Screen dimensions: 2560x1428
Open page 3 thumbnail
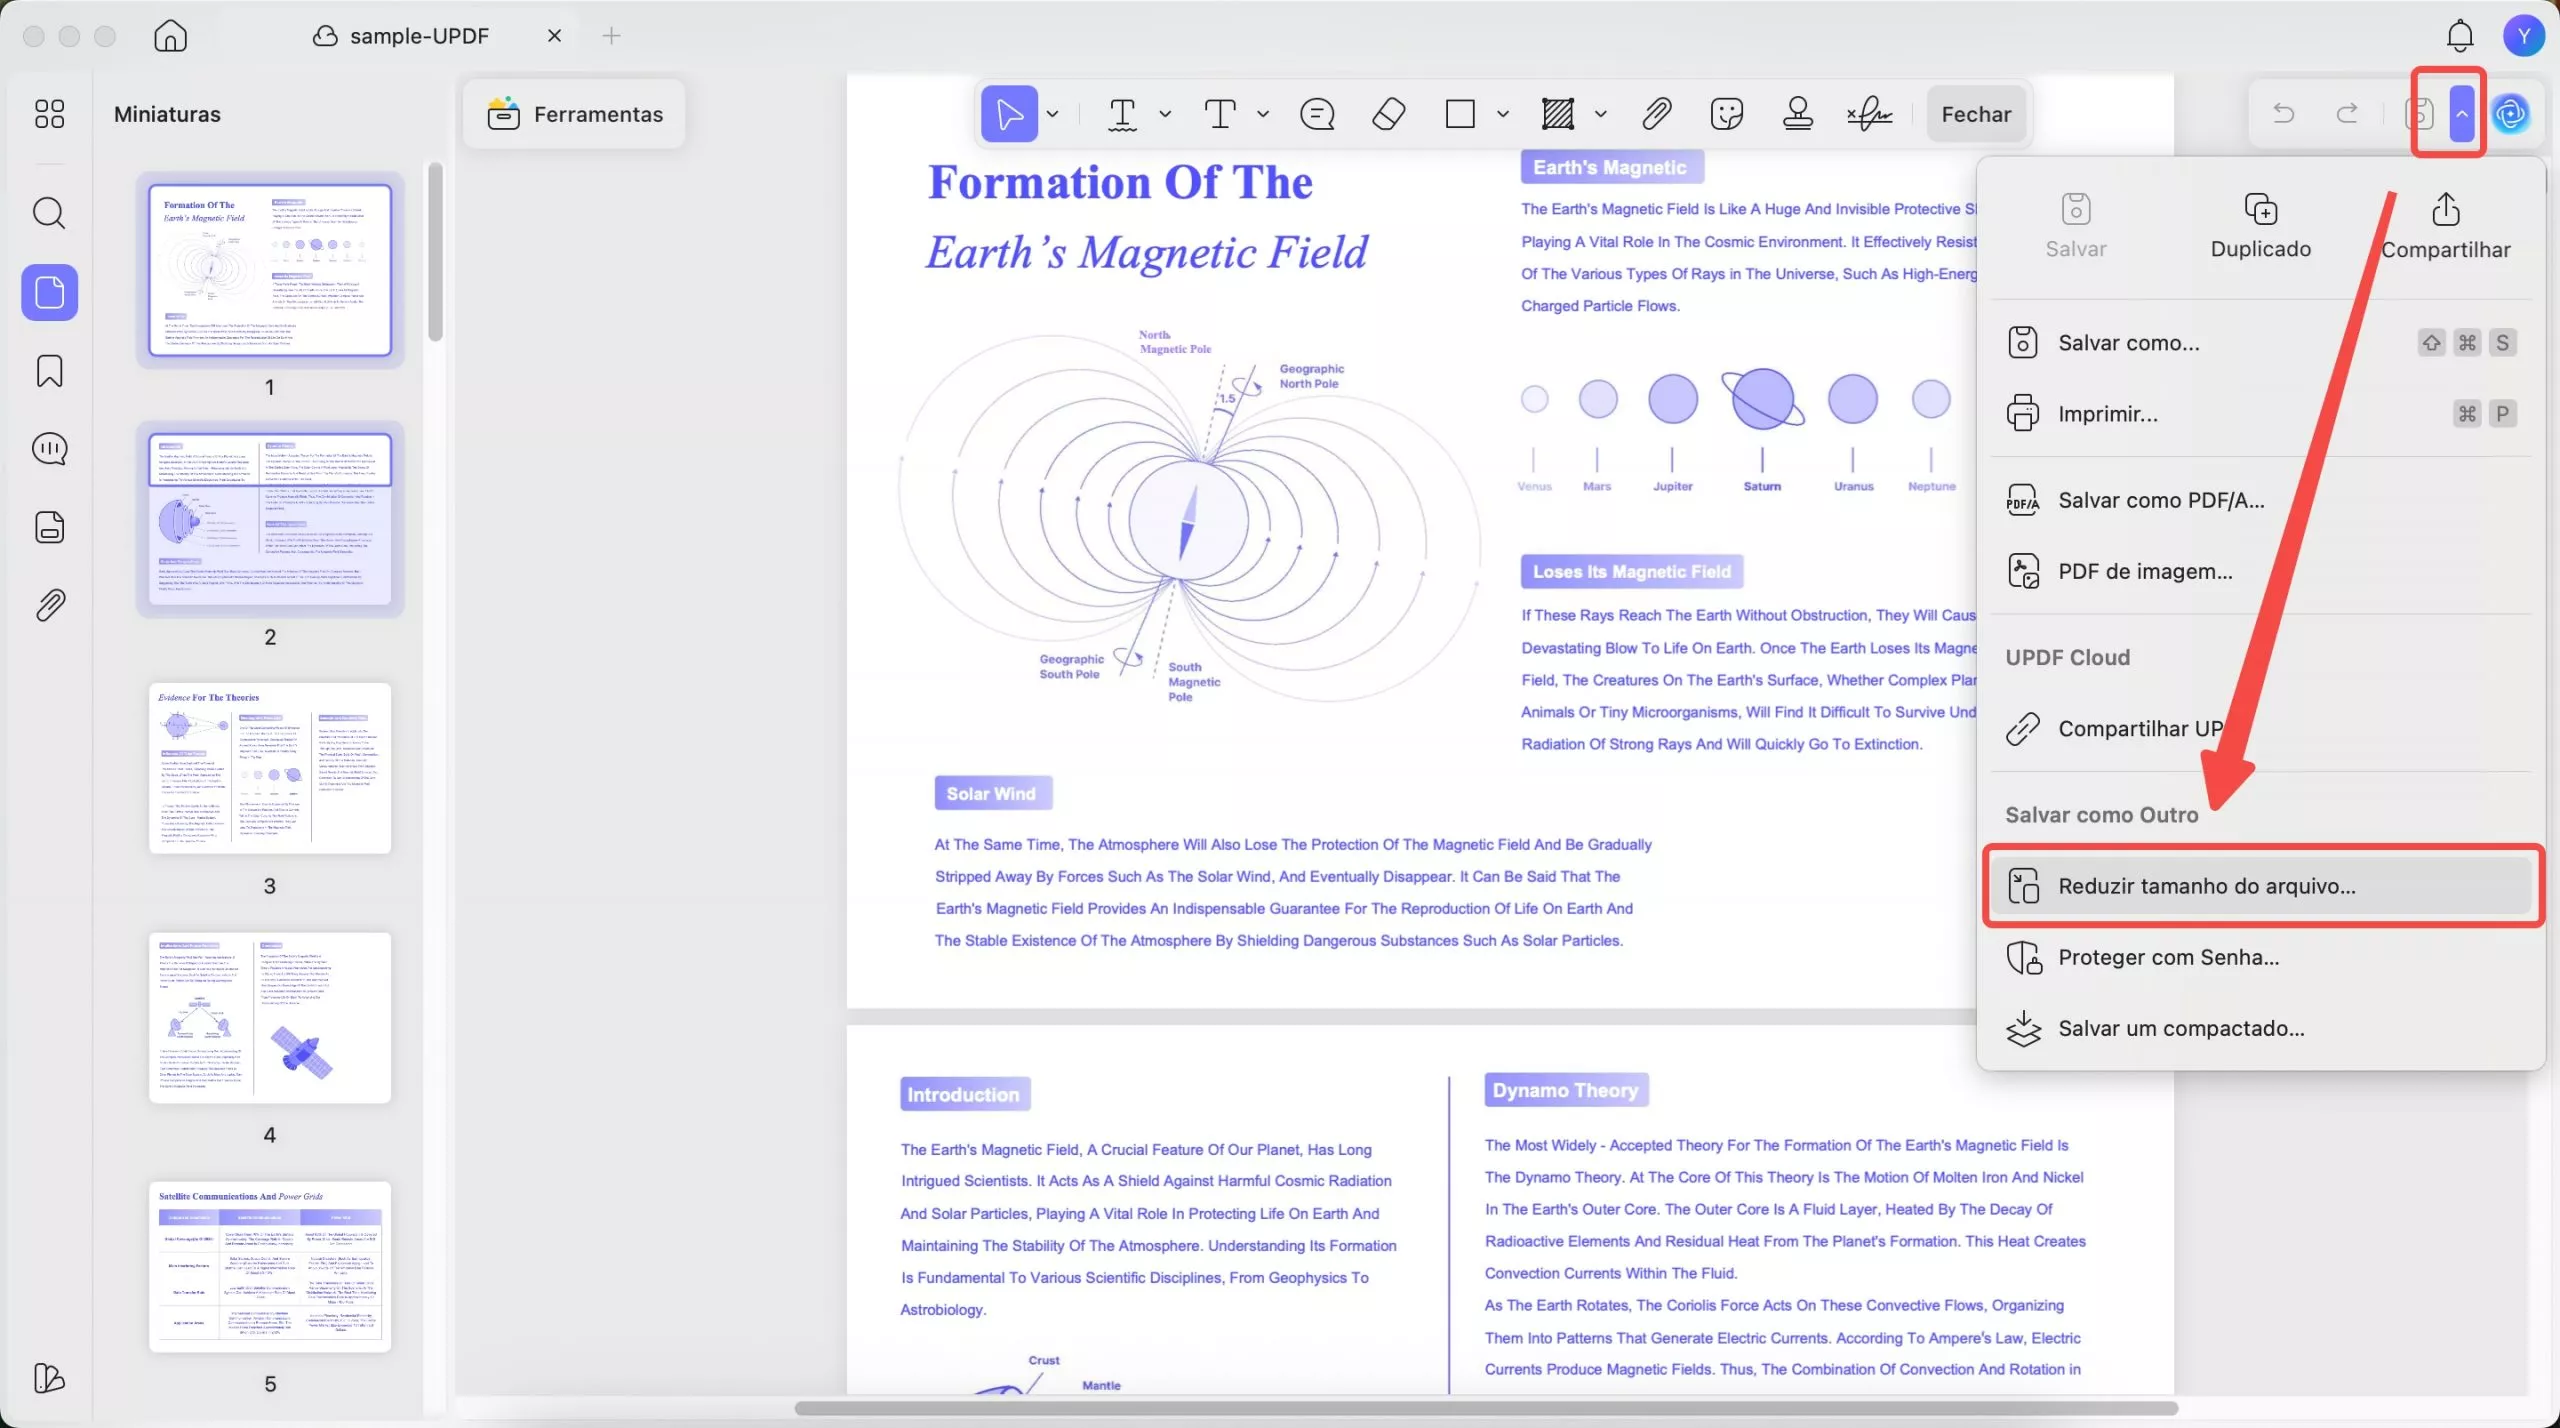click(270, 768)
